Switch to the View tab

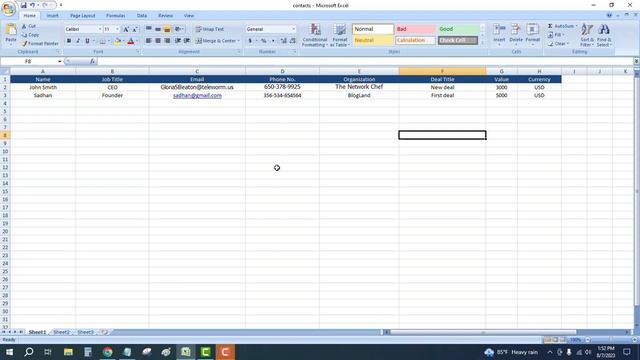189,16
